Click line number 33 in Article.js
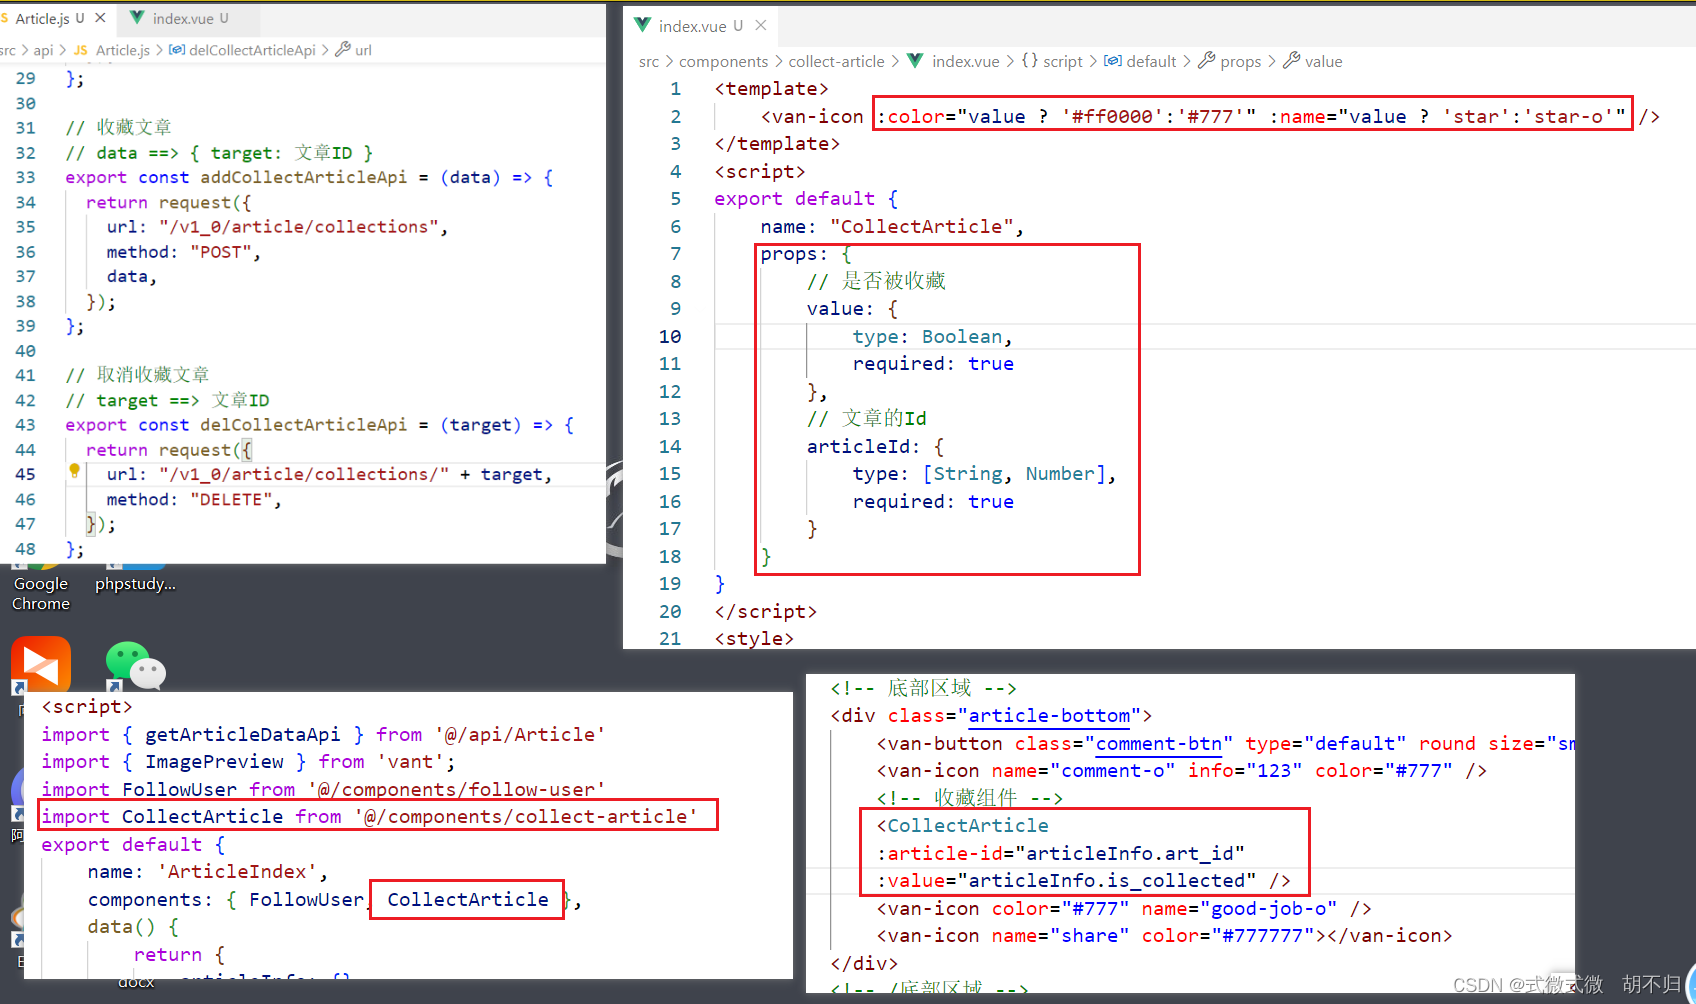 25,177
